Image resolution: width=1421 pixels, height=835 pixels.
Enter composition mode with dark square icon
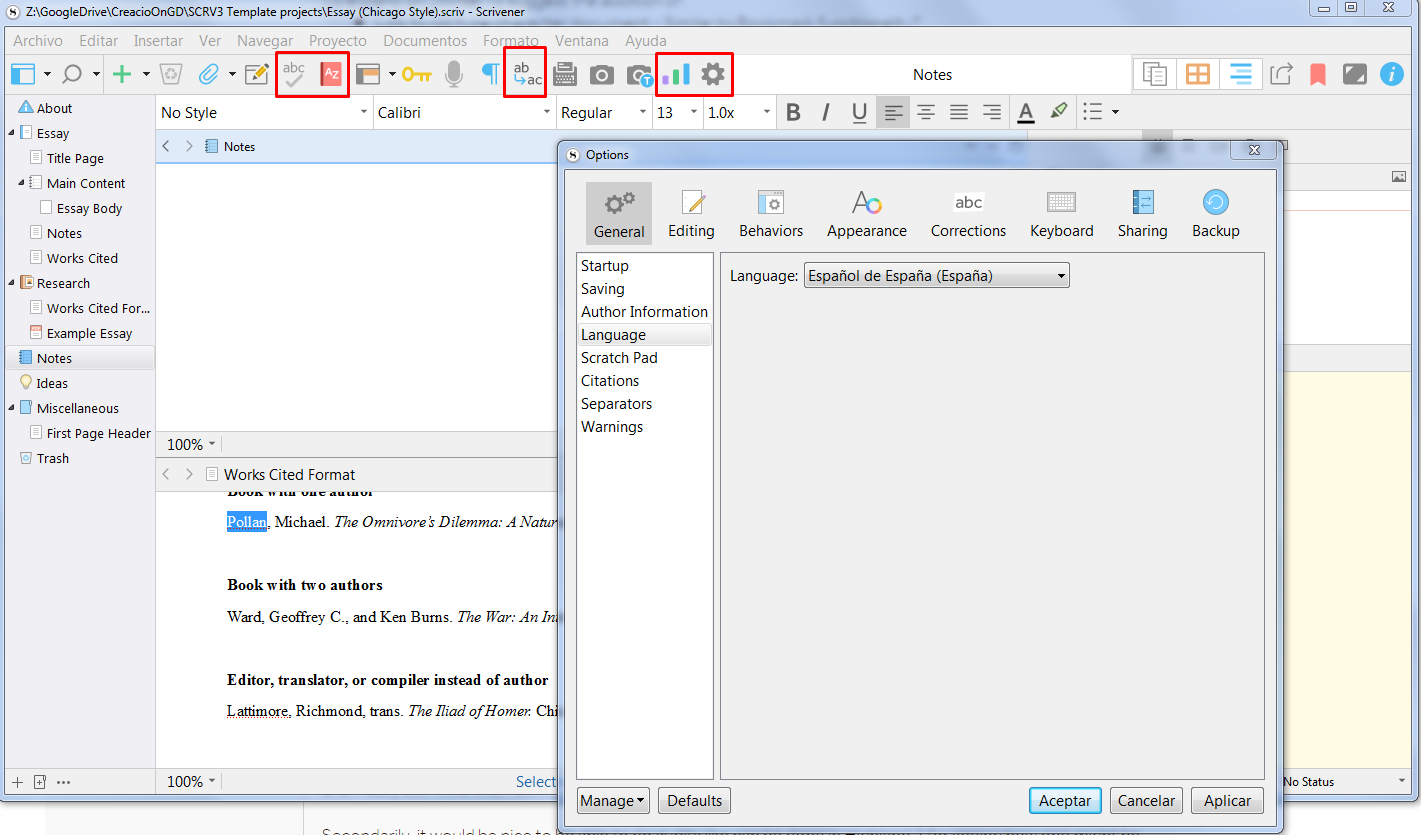(x=1354, y=74)
